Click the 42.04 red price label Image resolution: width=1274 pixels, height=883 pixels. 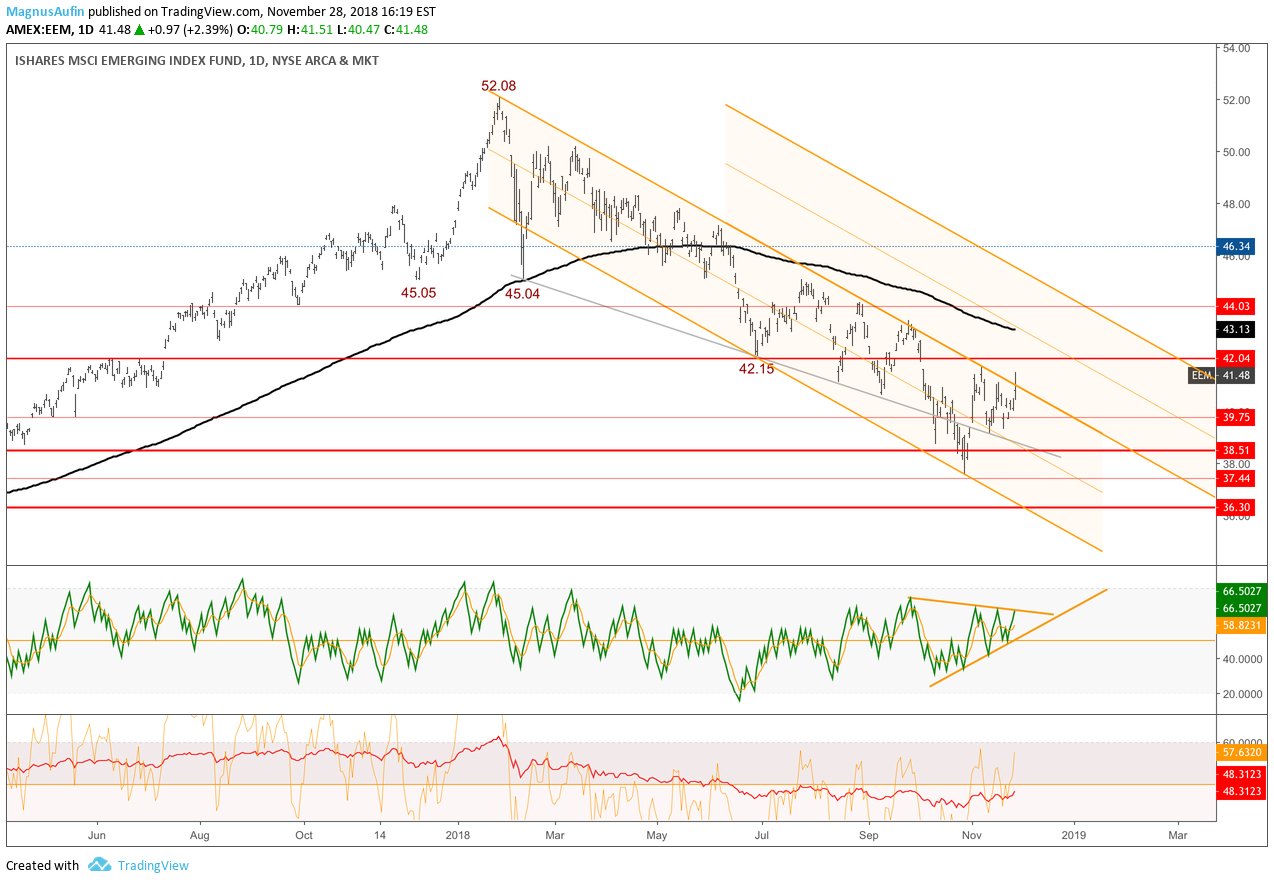1236,358
